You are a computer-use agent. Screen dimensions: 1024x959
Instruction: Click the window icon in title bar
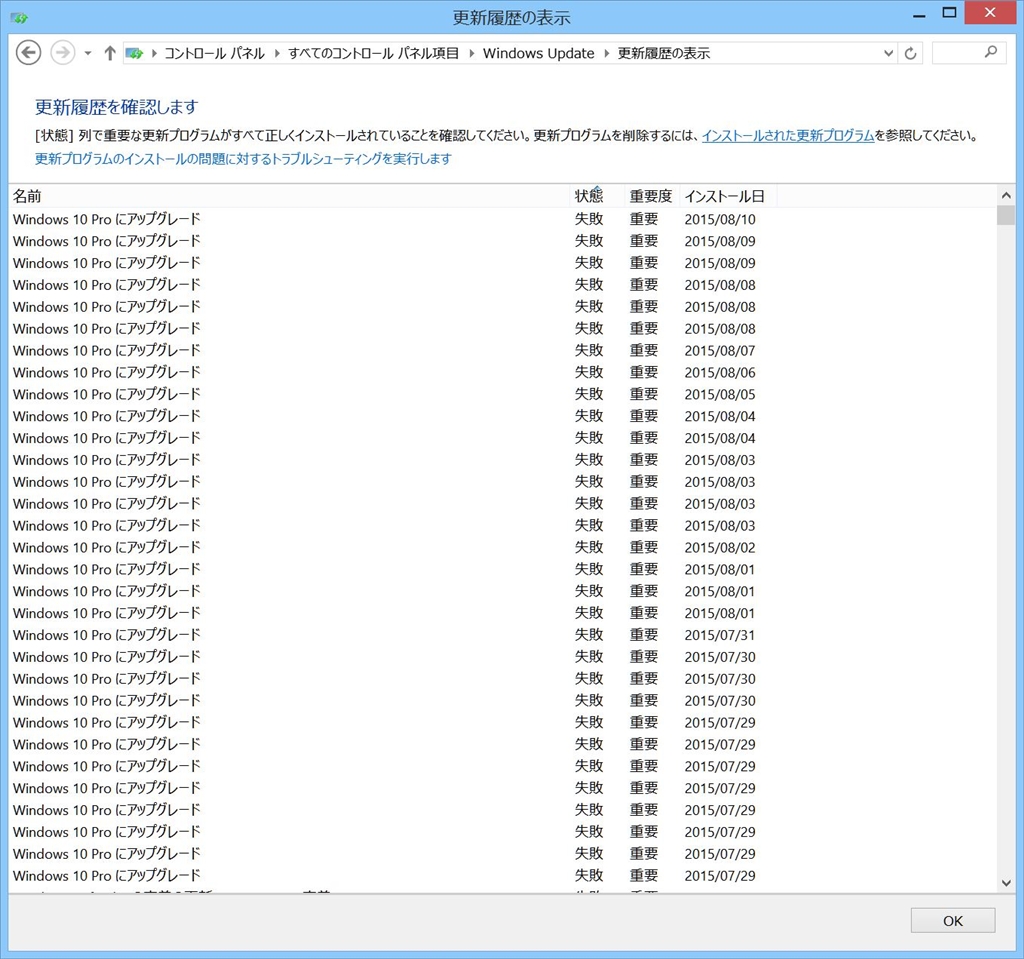point(19,18)
